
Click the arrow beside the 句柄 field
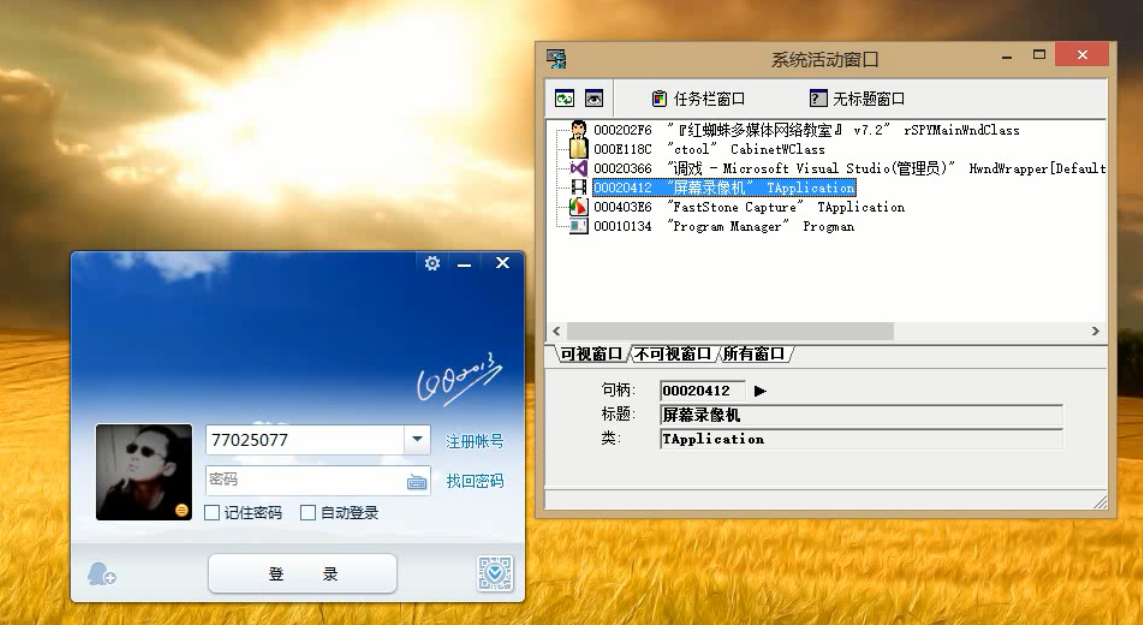[x=760, y=392]
